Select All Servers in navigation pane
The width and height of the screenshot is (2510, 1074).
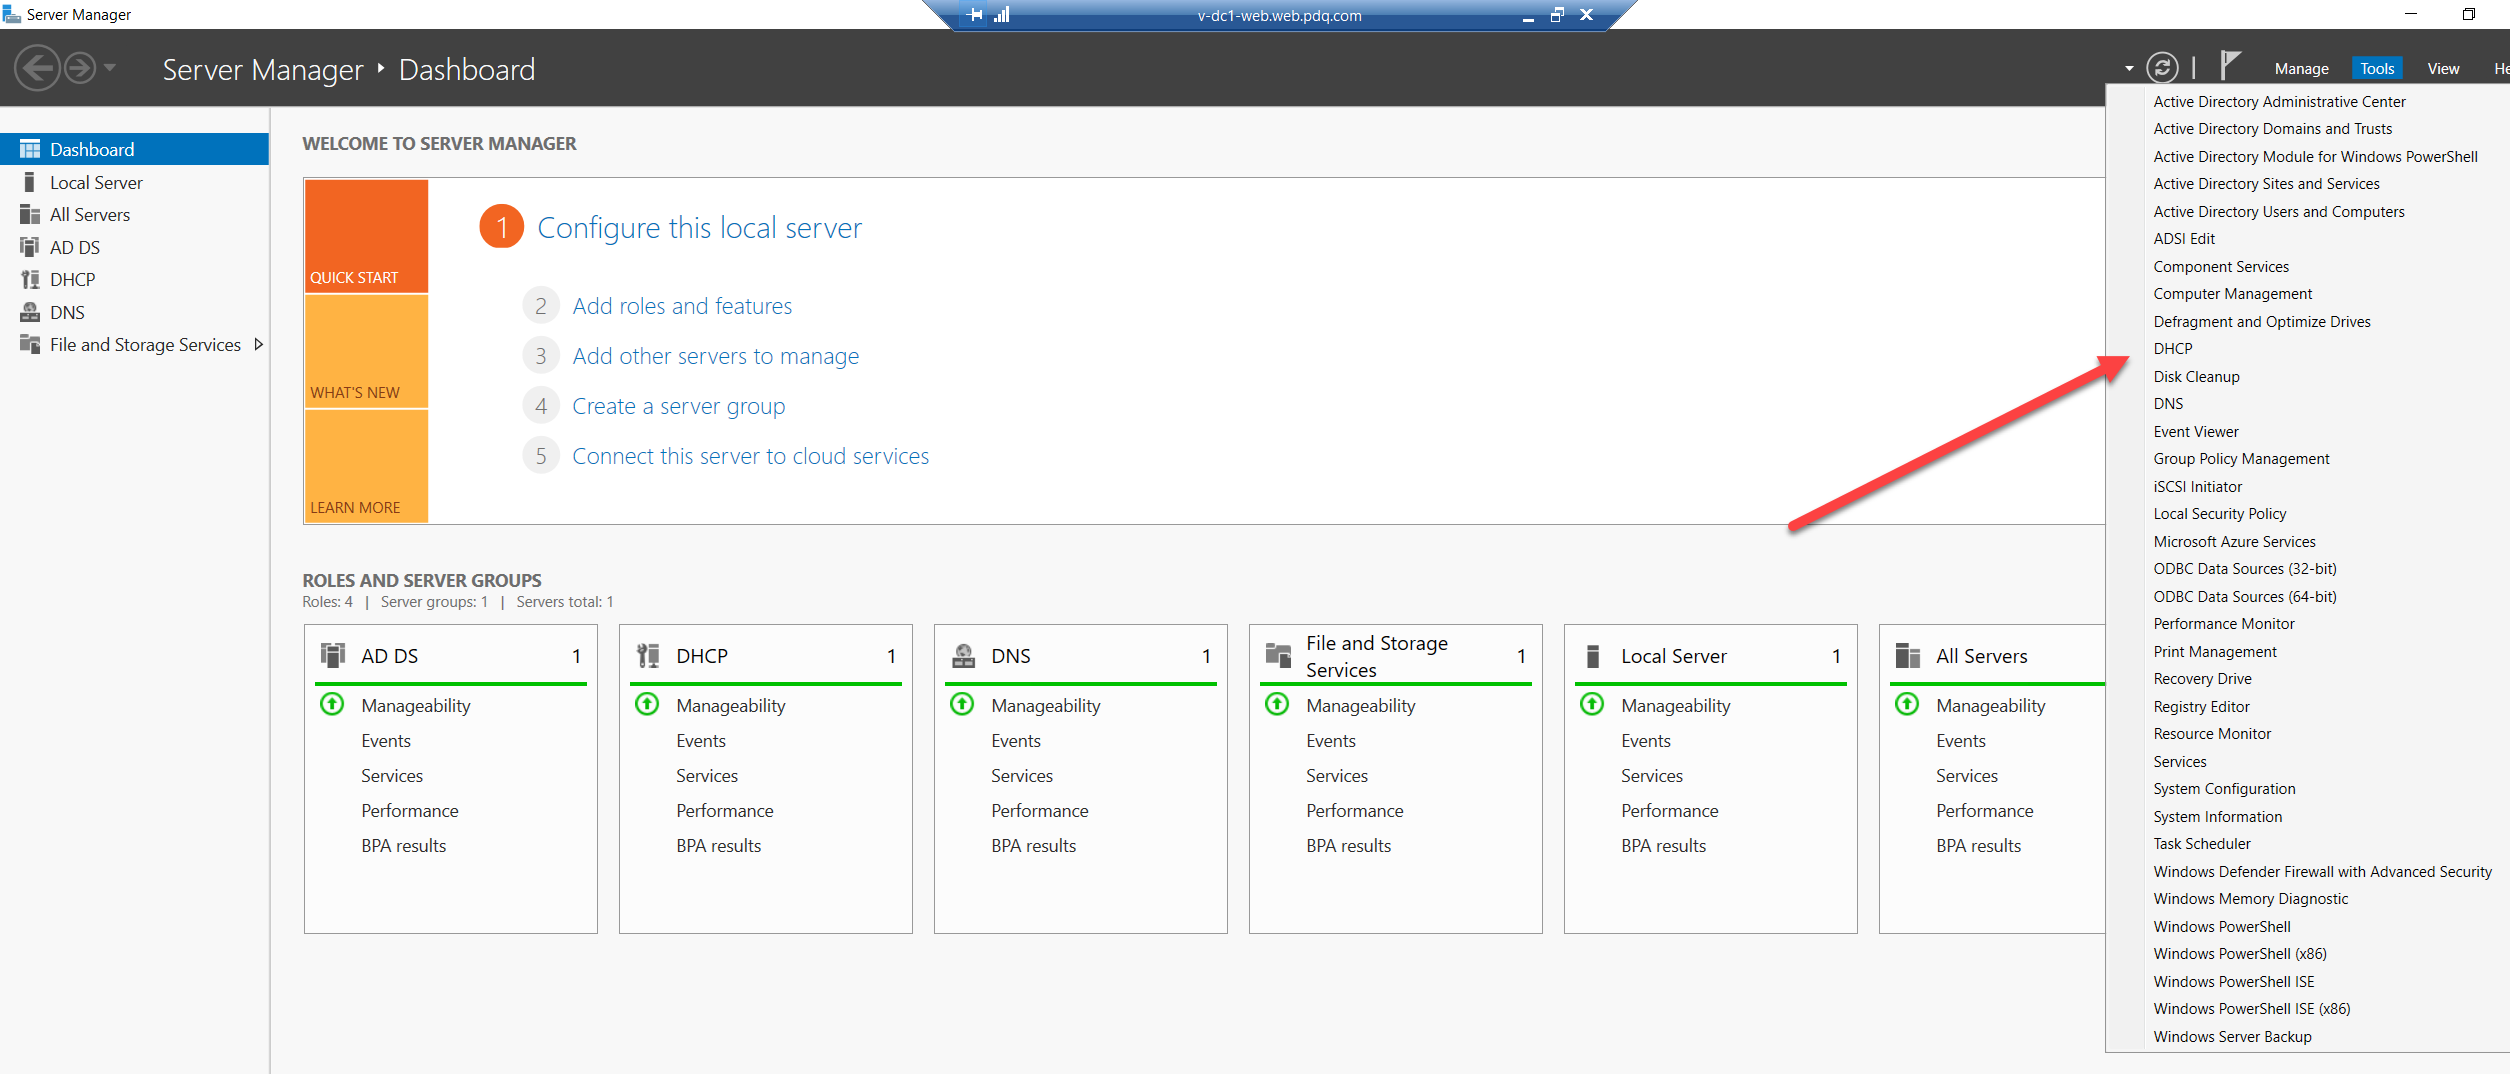pos(134,214)
